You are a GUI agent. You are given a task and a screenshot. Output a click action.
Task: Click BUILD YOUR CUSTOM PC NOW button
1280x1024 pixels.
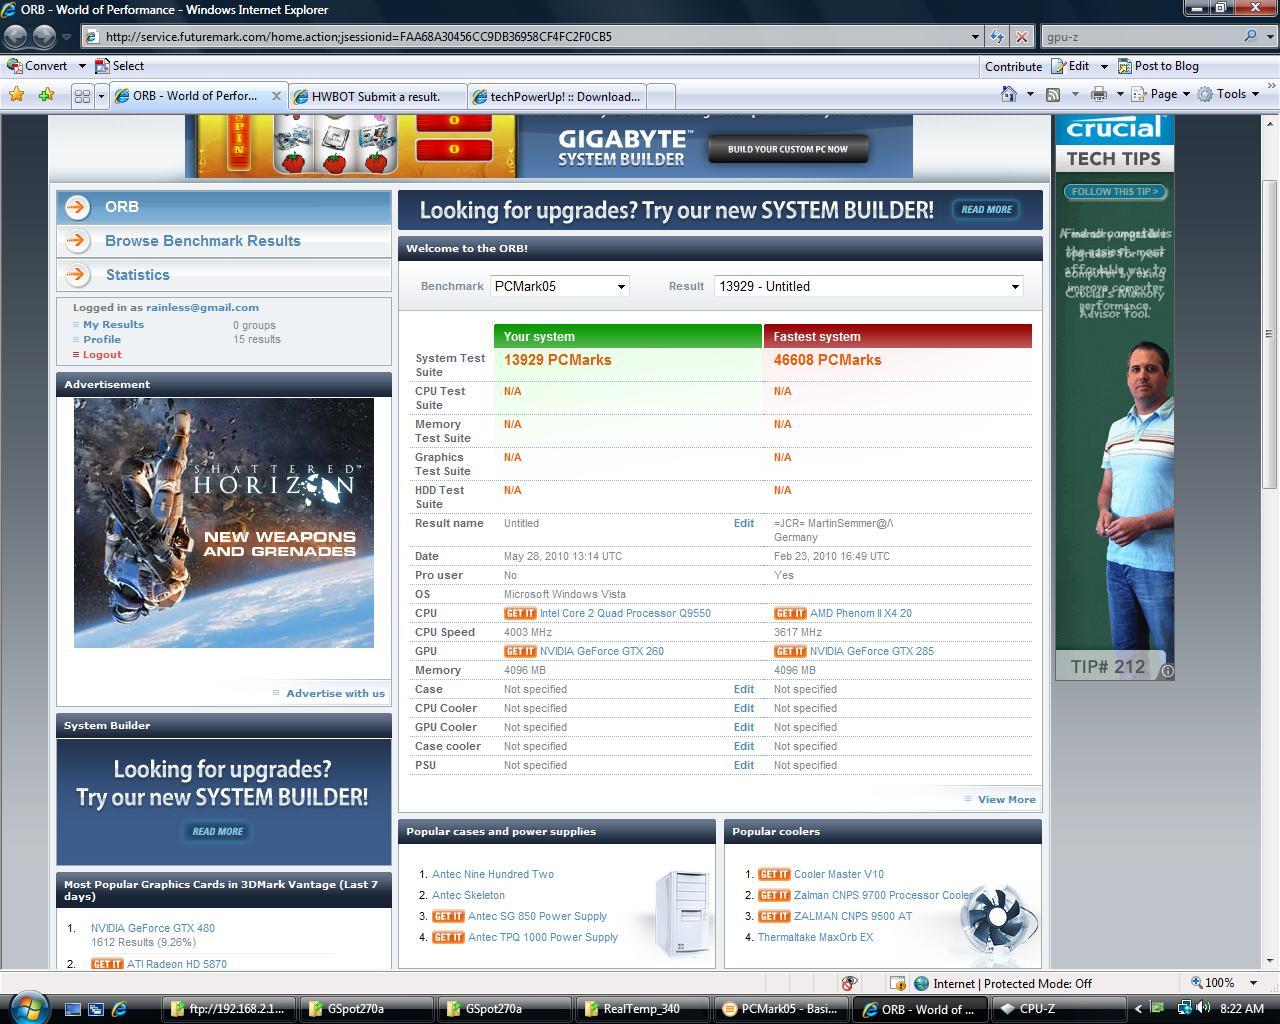(x=788, y=149)
